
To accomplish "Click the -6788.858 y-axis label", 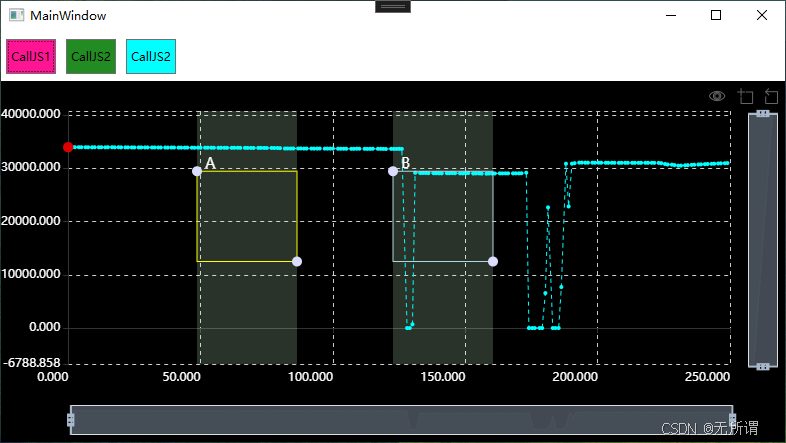I will pos(32,362).
